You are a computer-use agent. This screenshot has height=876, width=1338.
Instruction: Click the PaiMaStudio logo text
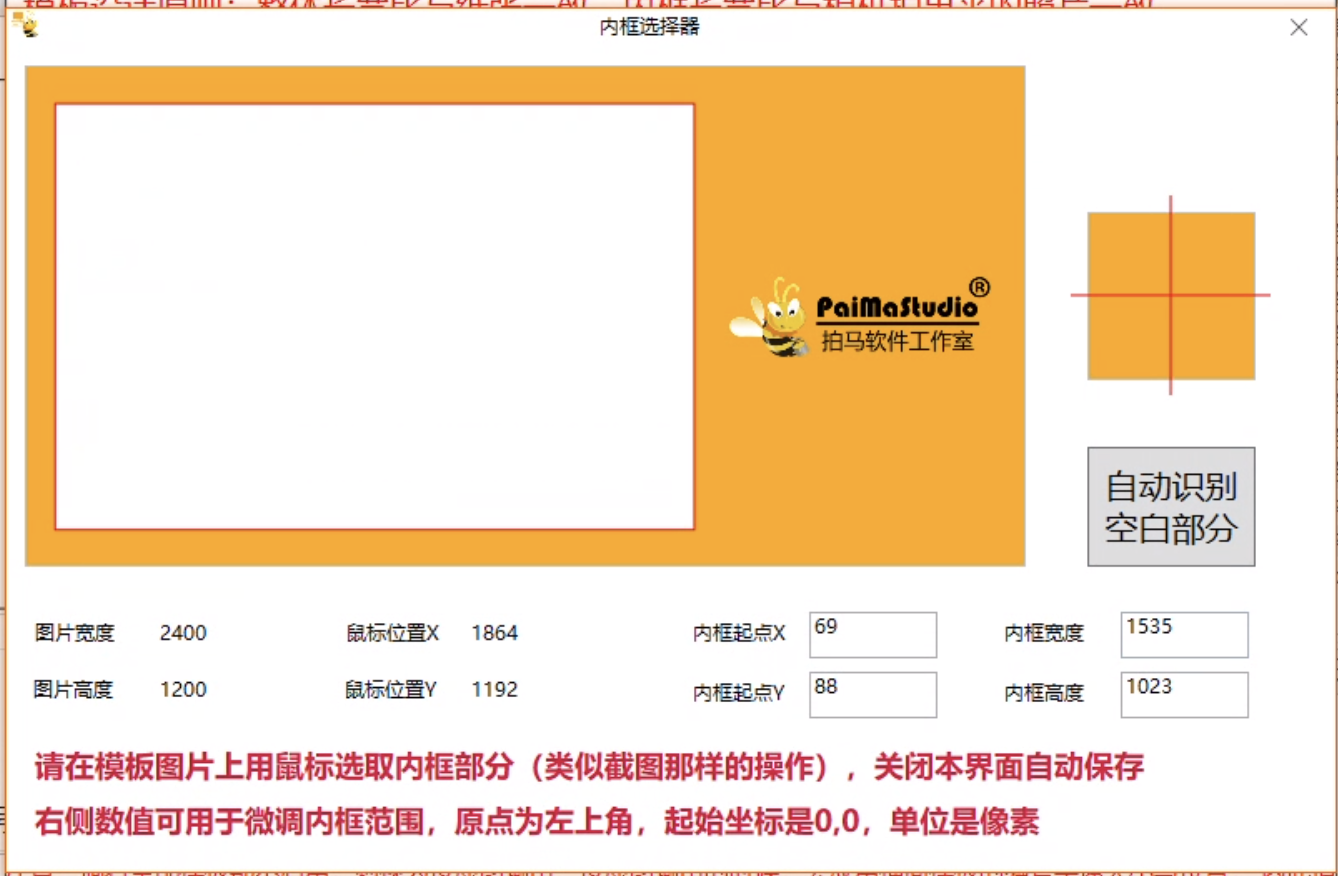pyautogui.click(x=895, y=307)
